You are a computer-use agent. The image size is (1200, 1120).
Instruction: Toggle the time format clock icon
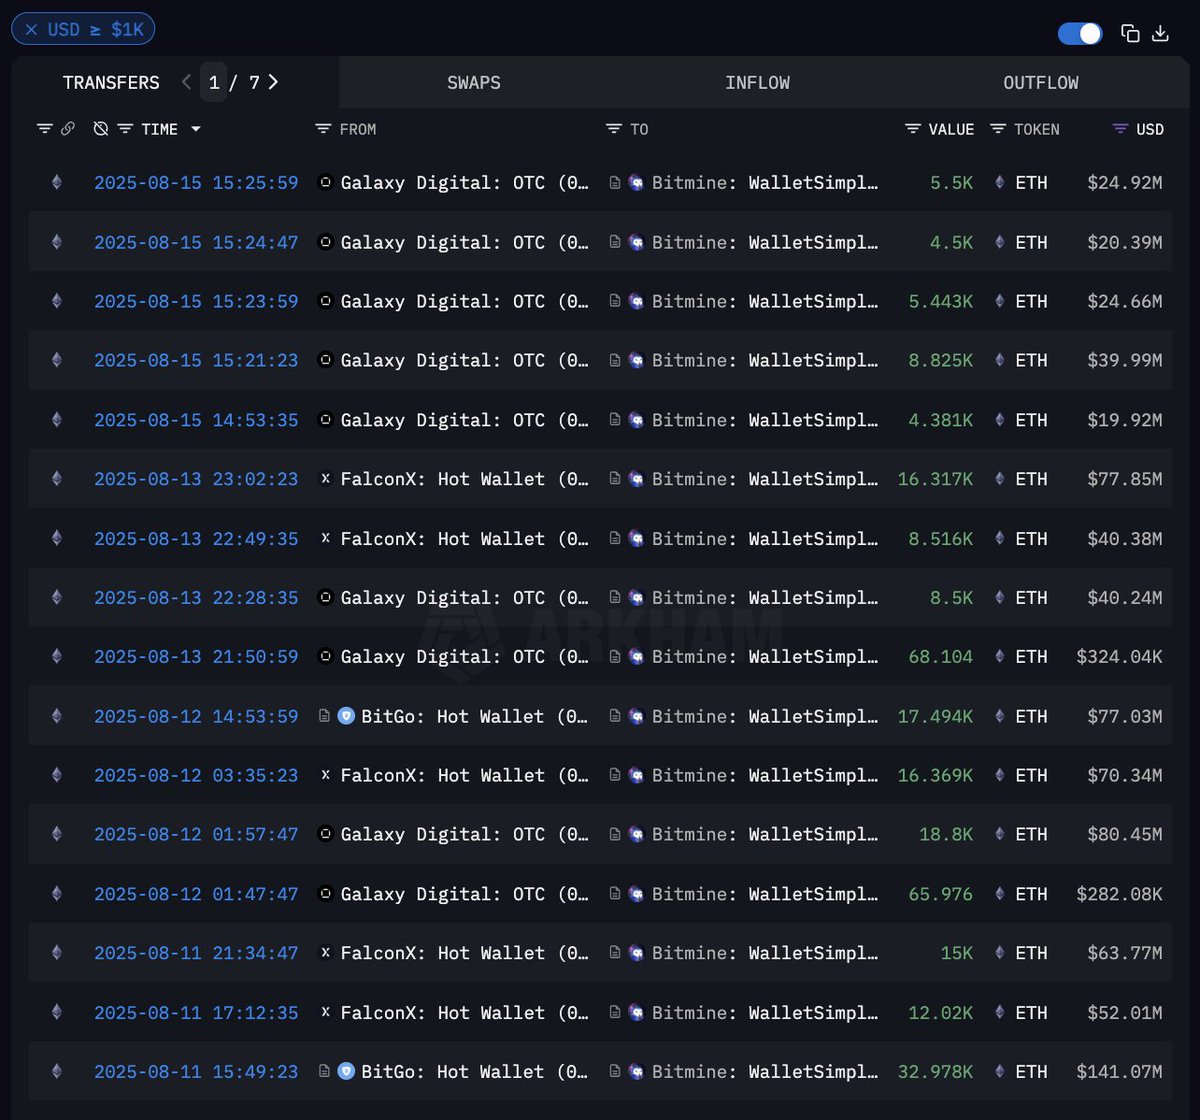click(x=100, y=129)
